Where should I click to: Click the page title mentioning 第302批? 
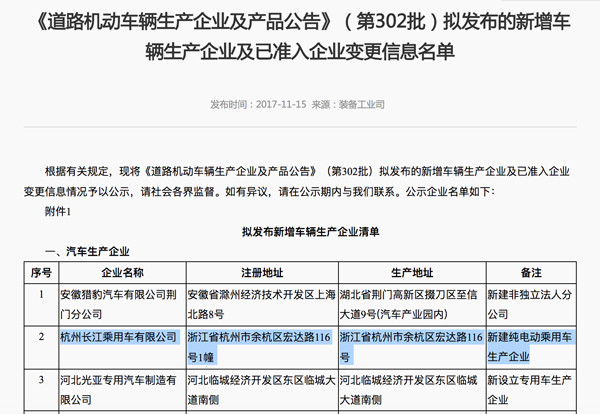pyautogui.click(x=300, y=36)
